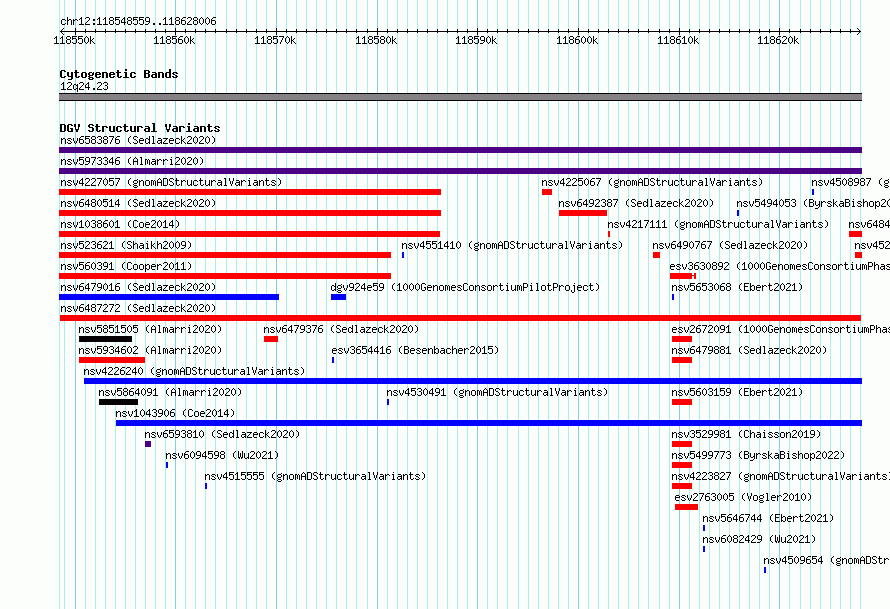Open the nsv5973346 (Almarri2020) label

pos(132,161)
